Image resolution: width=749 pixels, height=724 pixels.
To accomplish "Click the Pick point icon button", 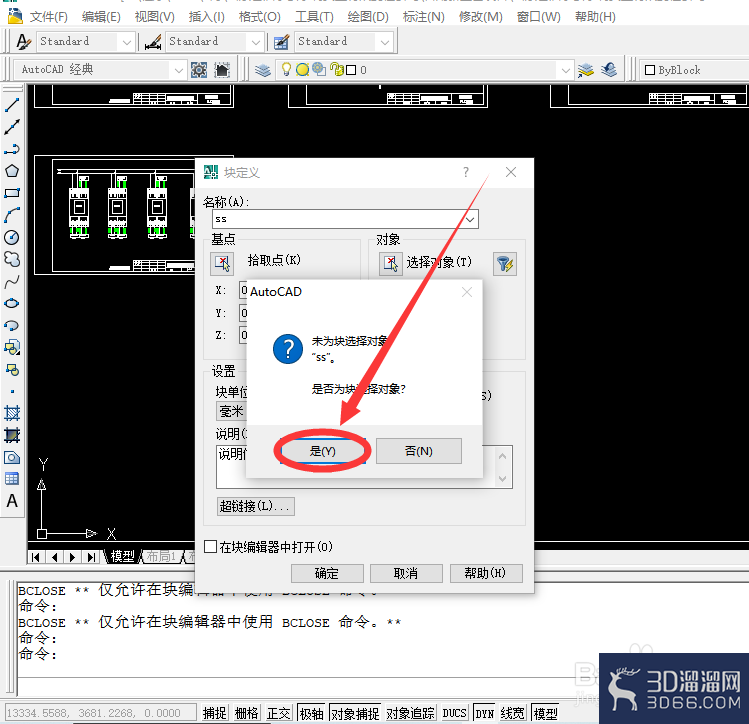I will coord(222,264).
